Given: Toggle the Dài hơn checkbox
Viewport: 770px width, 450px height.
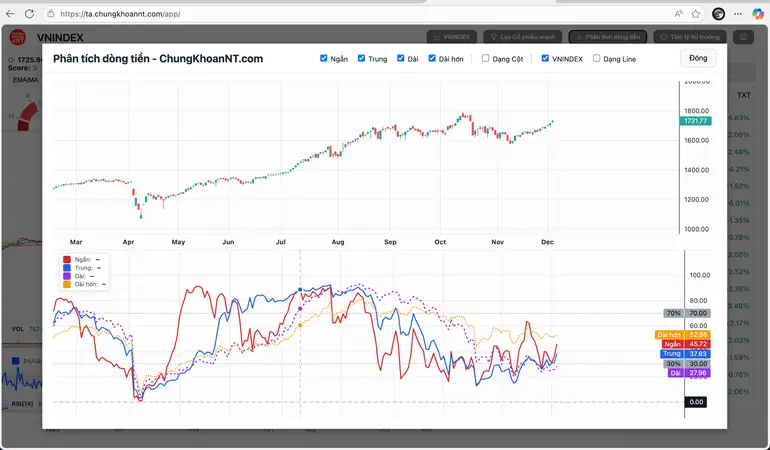Looking at the screenshot, I should [x=432, y=58].
